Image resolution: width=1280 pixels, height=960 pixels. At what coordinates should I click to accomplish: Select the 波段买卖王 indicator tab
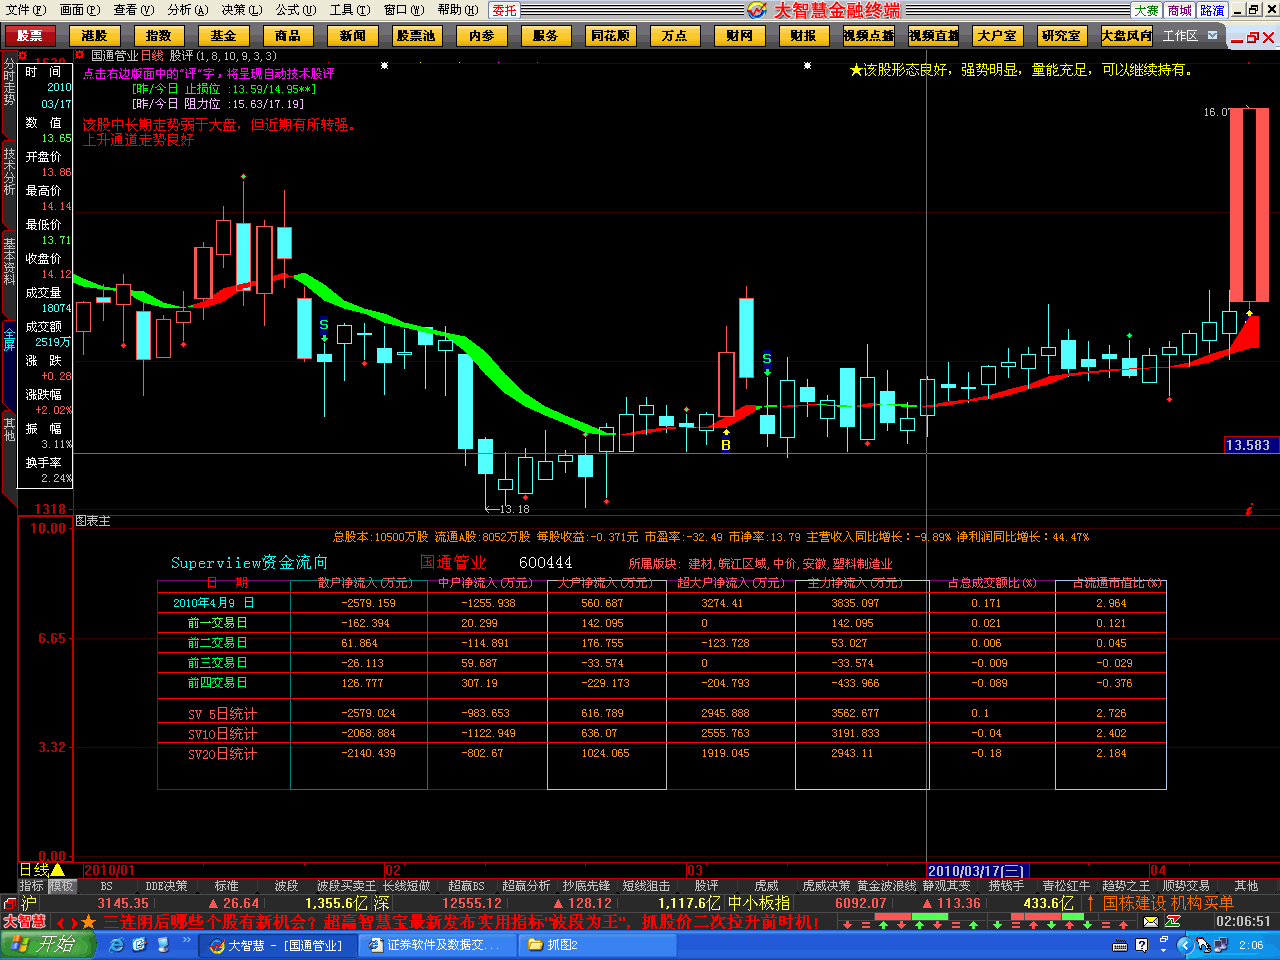click(x=346, y=886)
